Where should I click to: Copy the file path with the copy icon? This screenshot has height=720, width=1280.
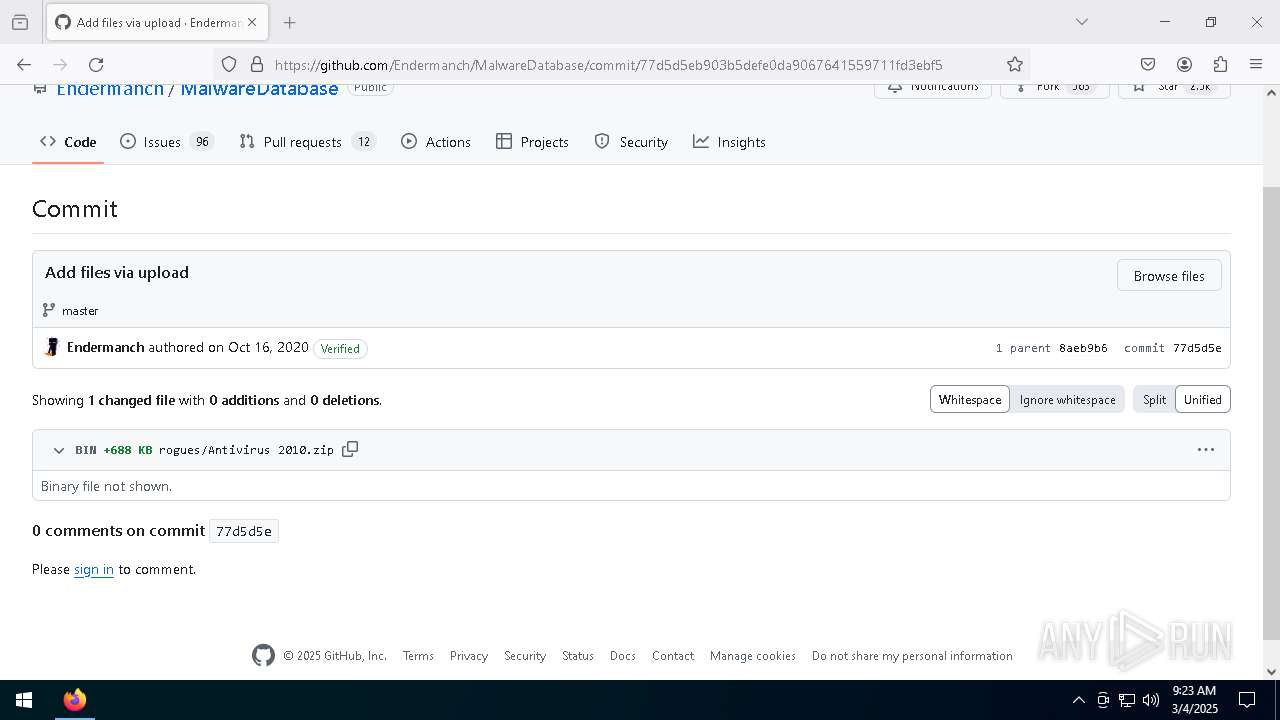point(350,449)
